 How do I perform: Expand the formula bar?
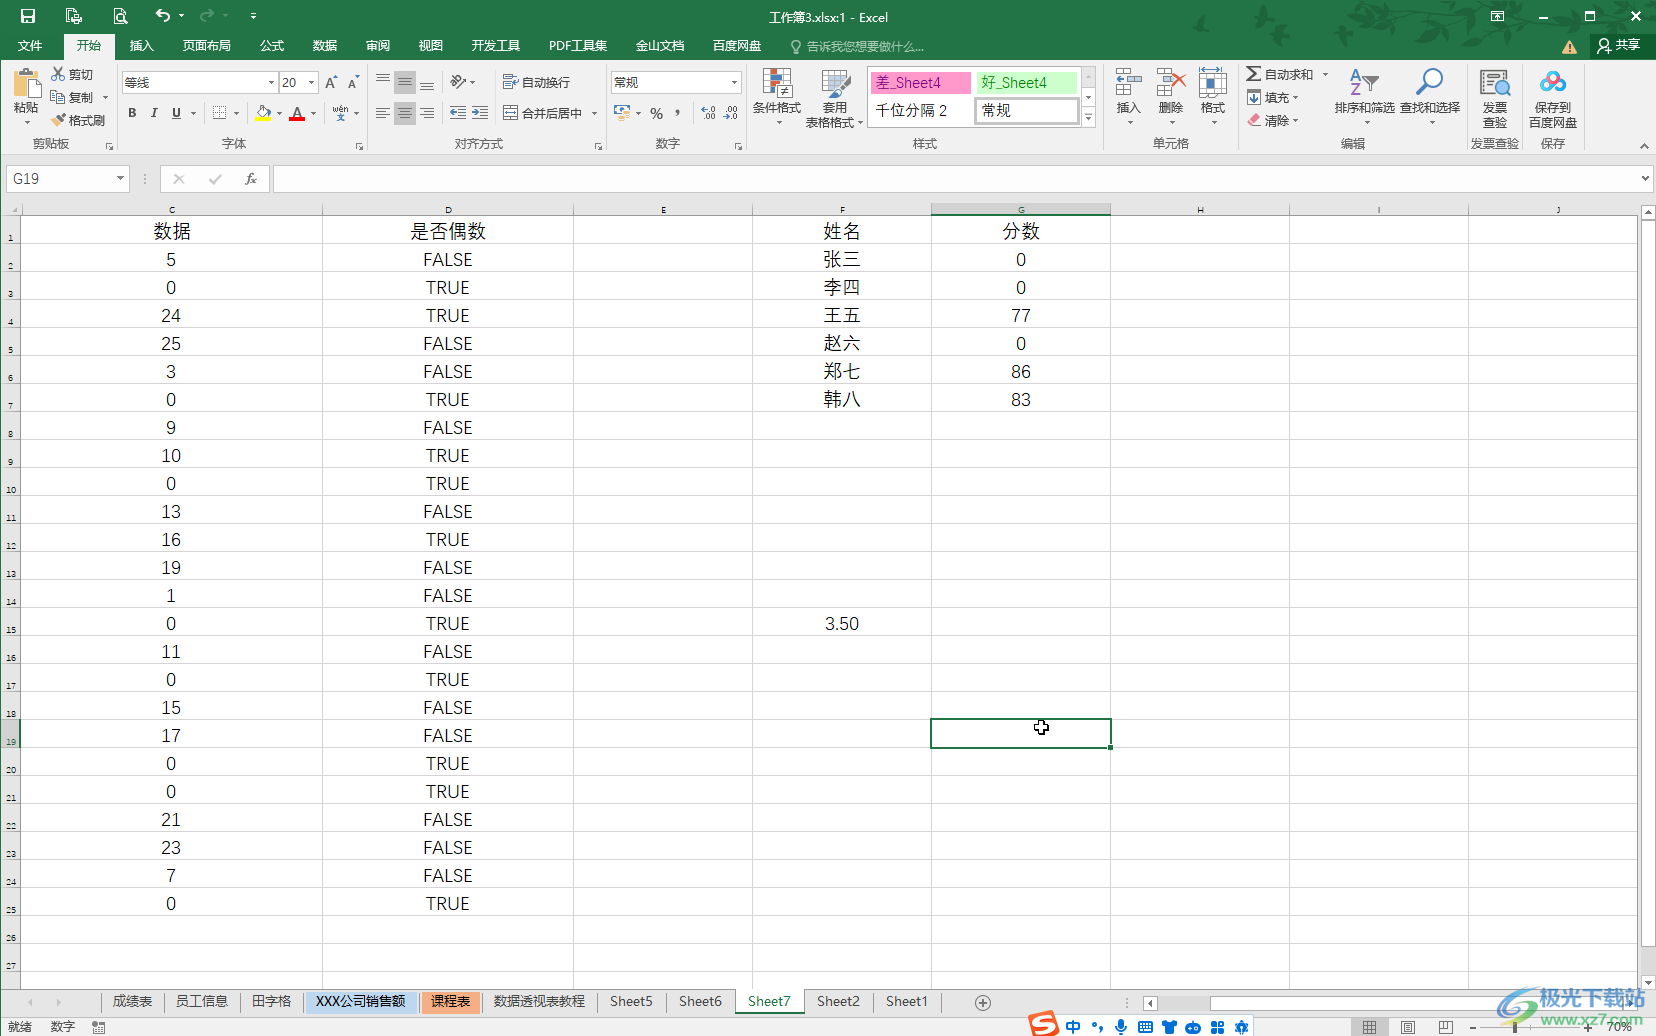coord(1645,179)
